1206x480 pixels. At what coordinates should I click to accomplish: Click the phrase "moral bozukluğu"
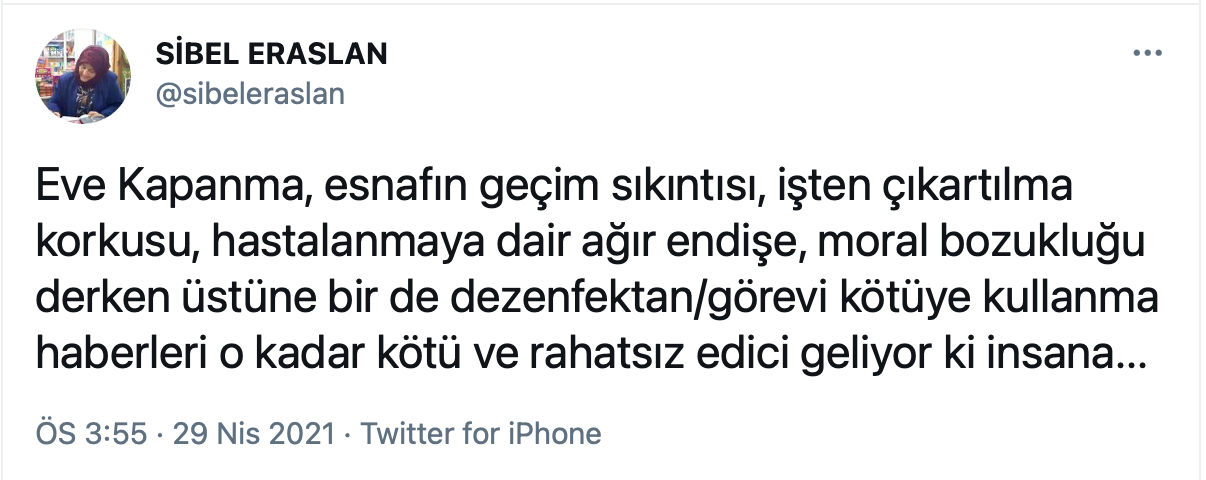pos(969,245)
